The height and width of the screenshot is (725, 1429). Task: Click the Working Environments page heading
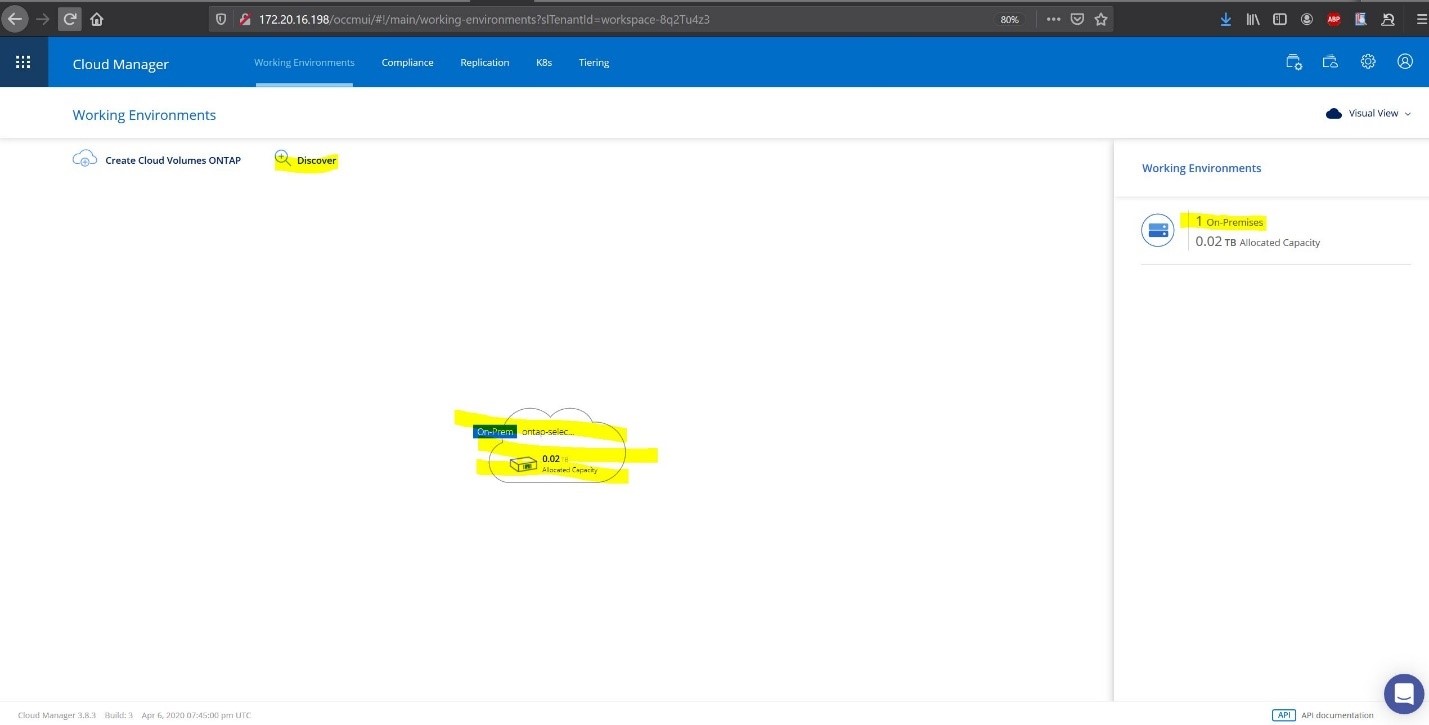[144, 115]
